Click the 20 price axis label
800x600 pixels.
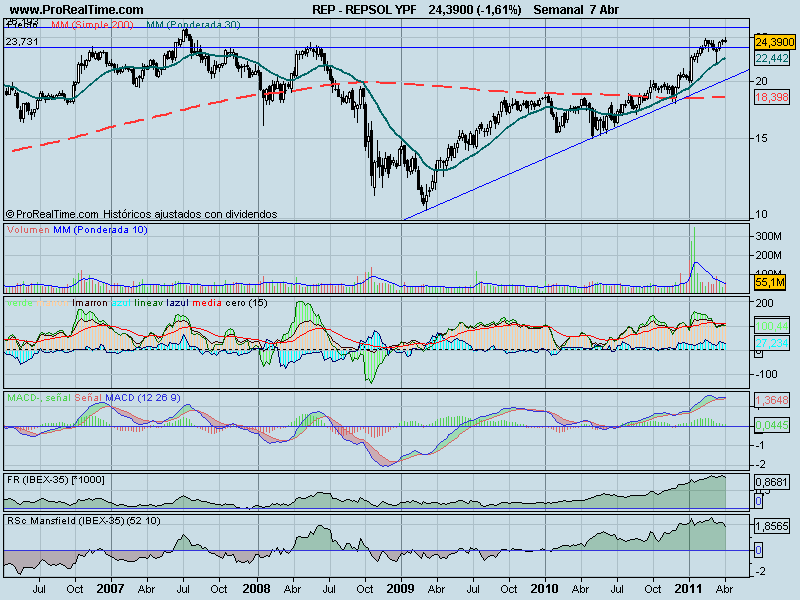[x=762, y=81]
